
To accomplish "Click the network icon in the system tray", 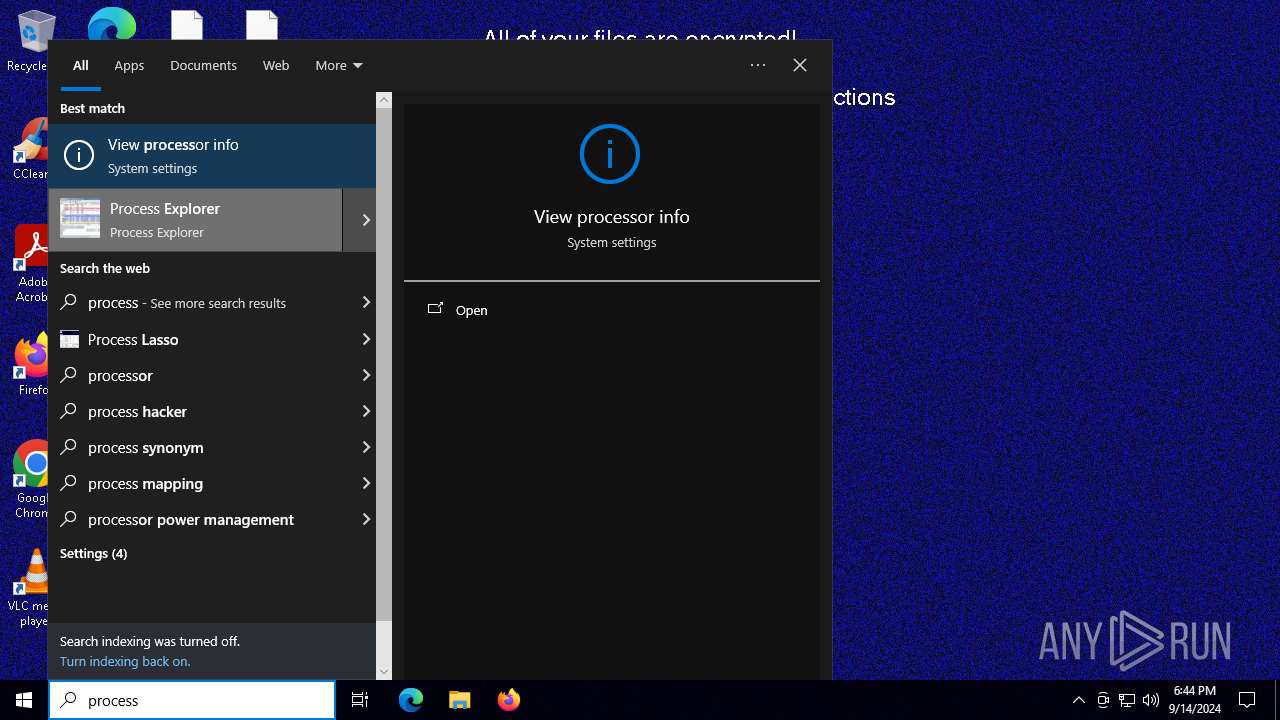I will [1127, 700].
